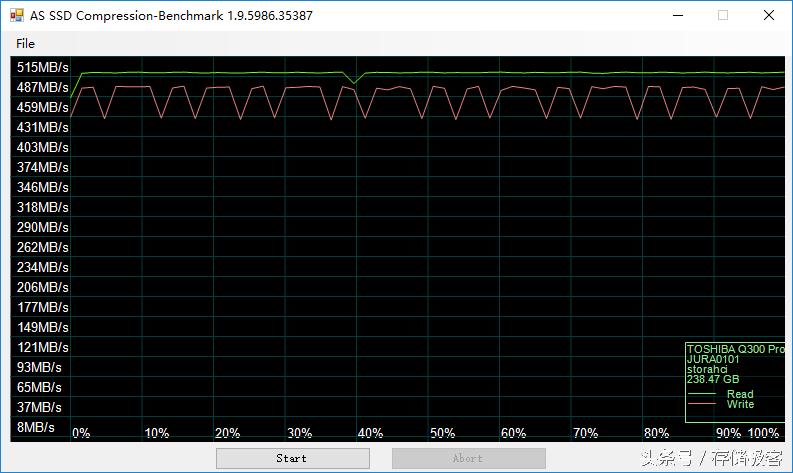Click the TOSHIBA Q300 Pro drive name
The image size is (793, 473).
point(736,349)
